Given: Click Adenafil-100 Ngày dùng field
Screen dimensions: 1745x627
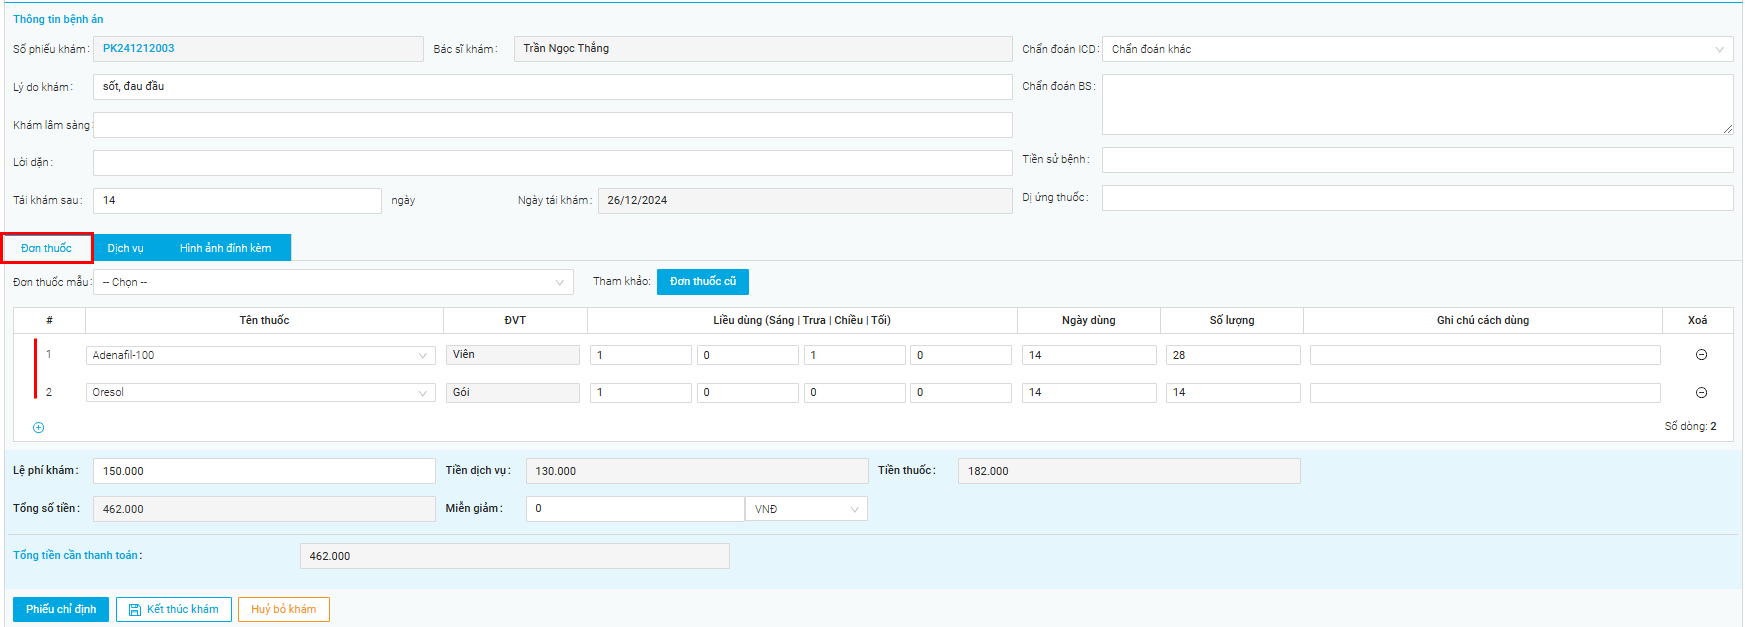Looking at the screenshot, I should coord(1089,355).
